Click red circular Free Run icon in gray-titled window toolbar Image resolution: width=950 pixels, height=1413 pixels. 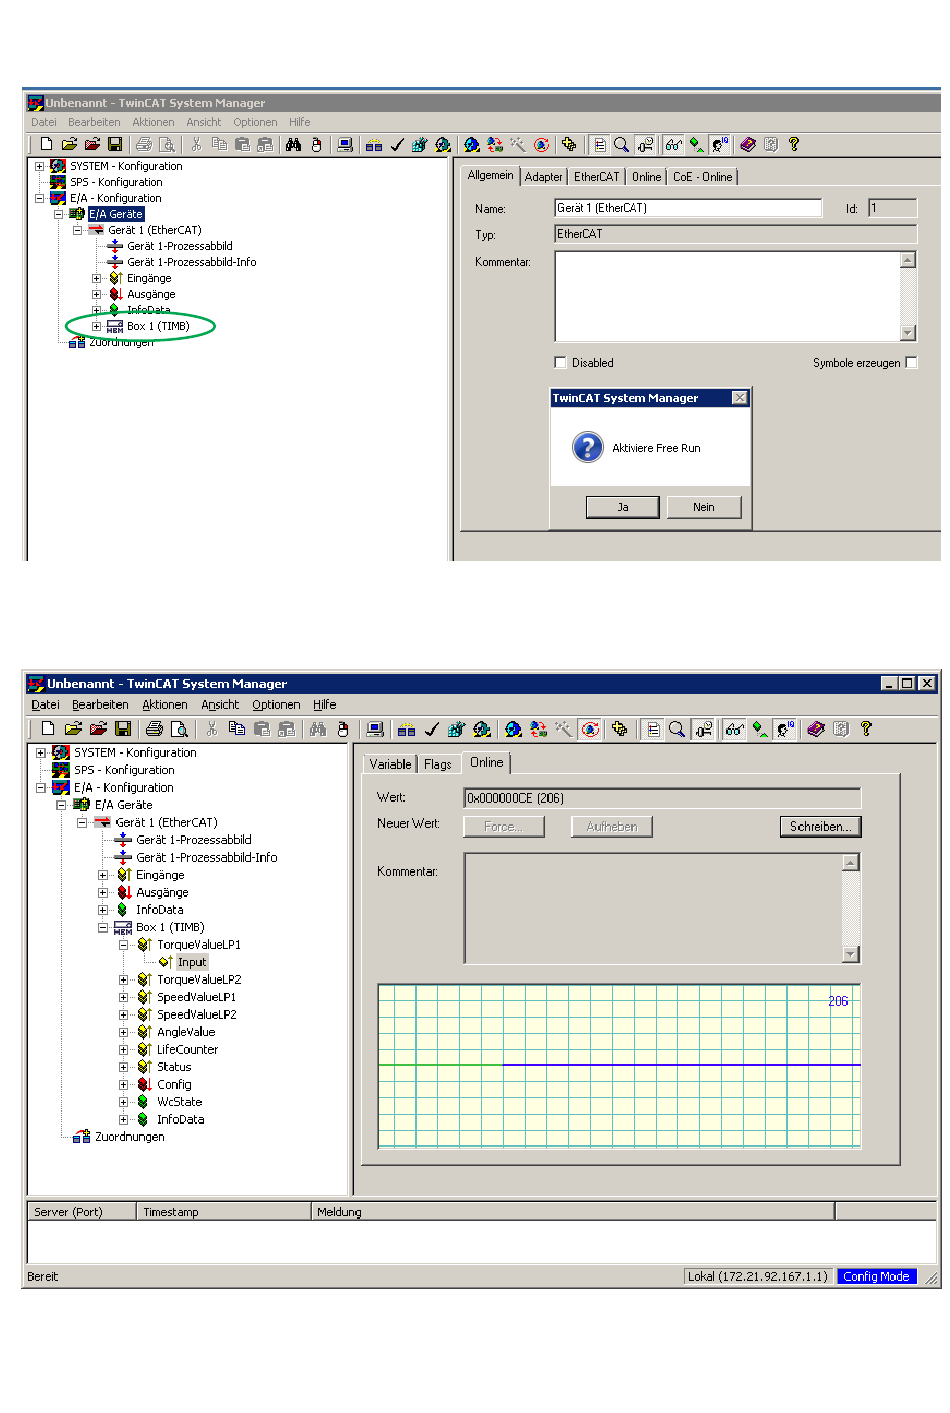pos(541,145)
